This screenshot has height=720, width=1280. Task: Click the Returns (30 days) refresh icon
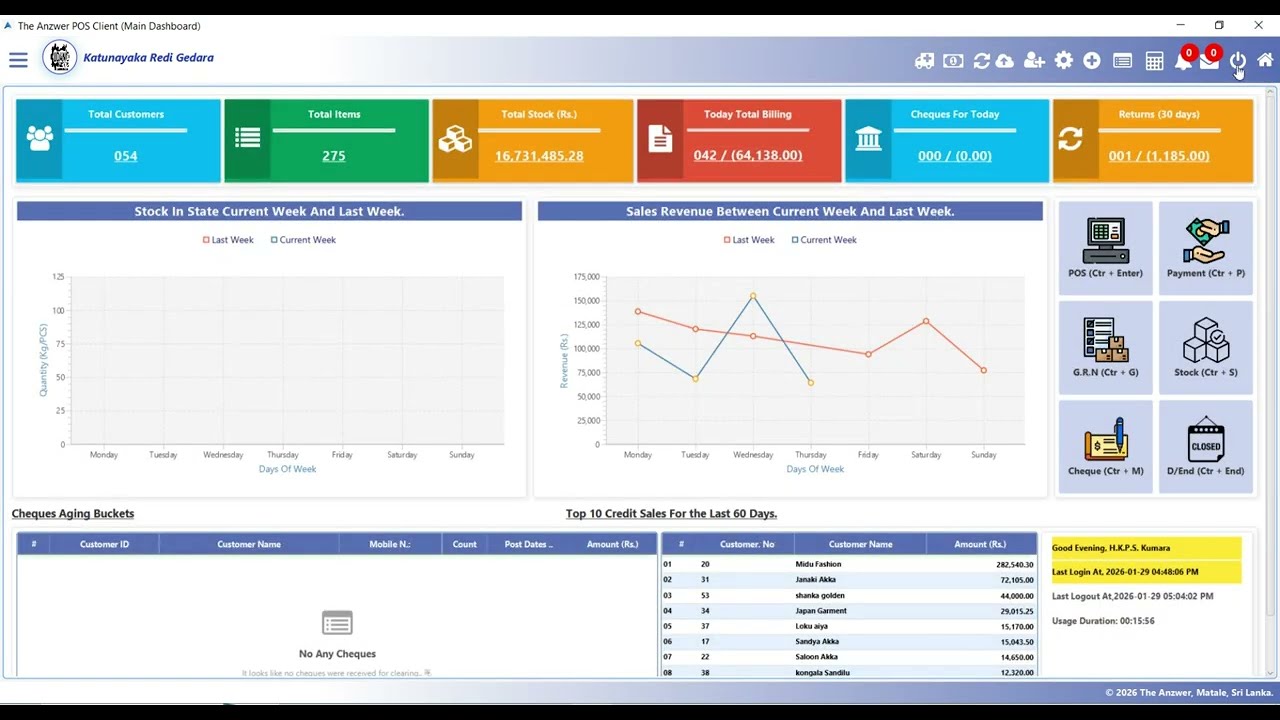pos(1070,139)
